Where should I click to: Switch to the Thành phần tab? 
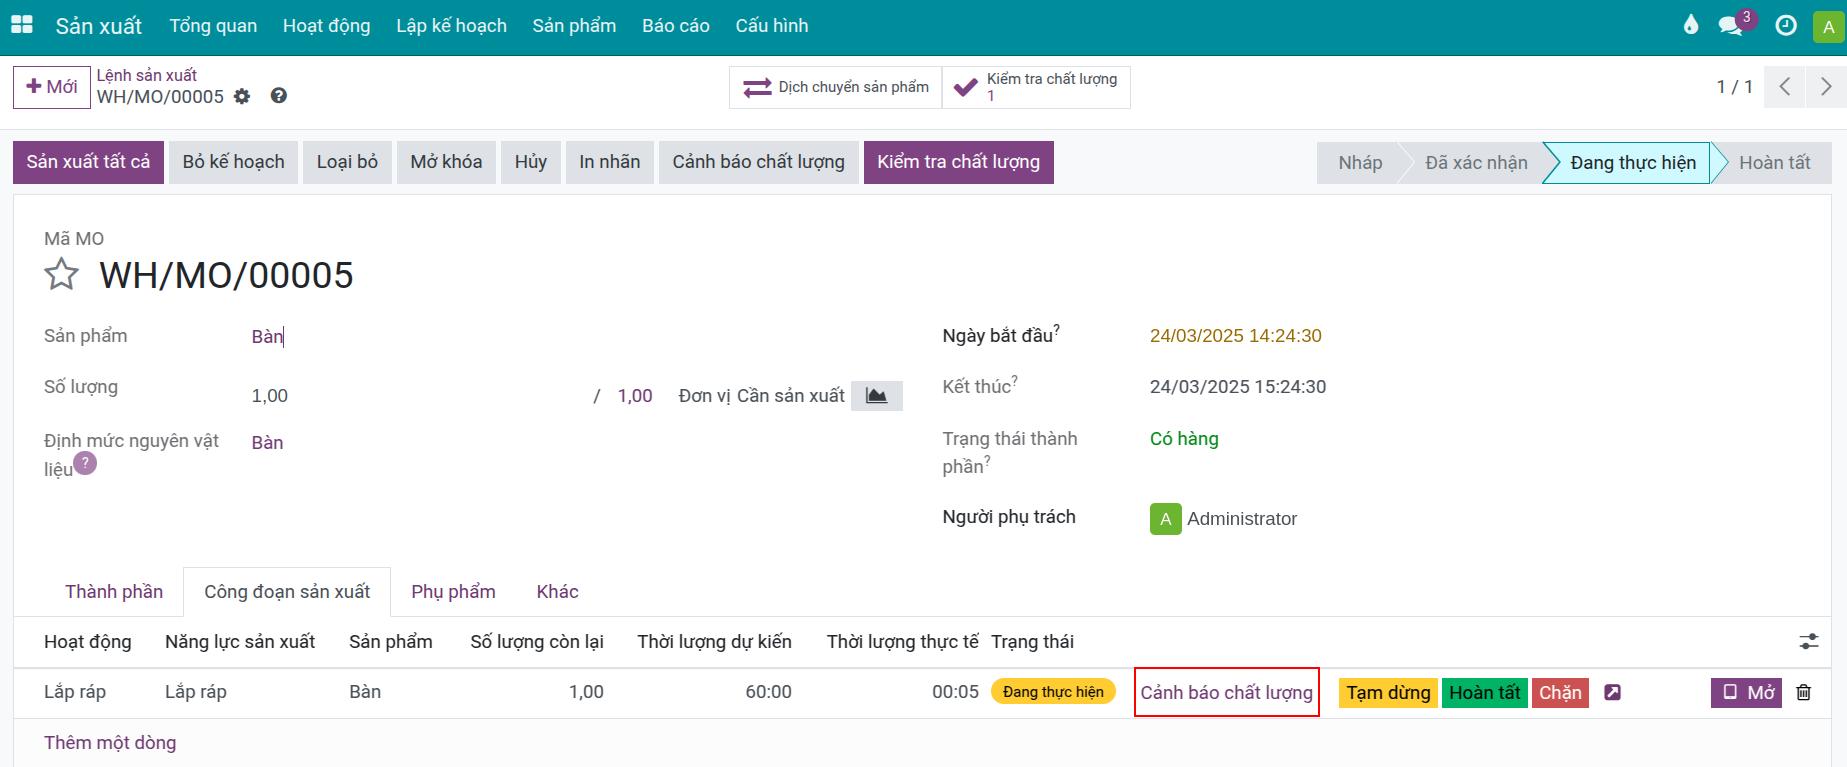(114, 592)
